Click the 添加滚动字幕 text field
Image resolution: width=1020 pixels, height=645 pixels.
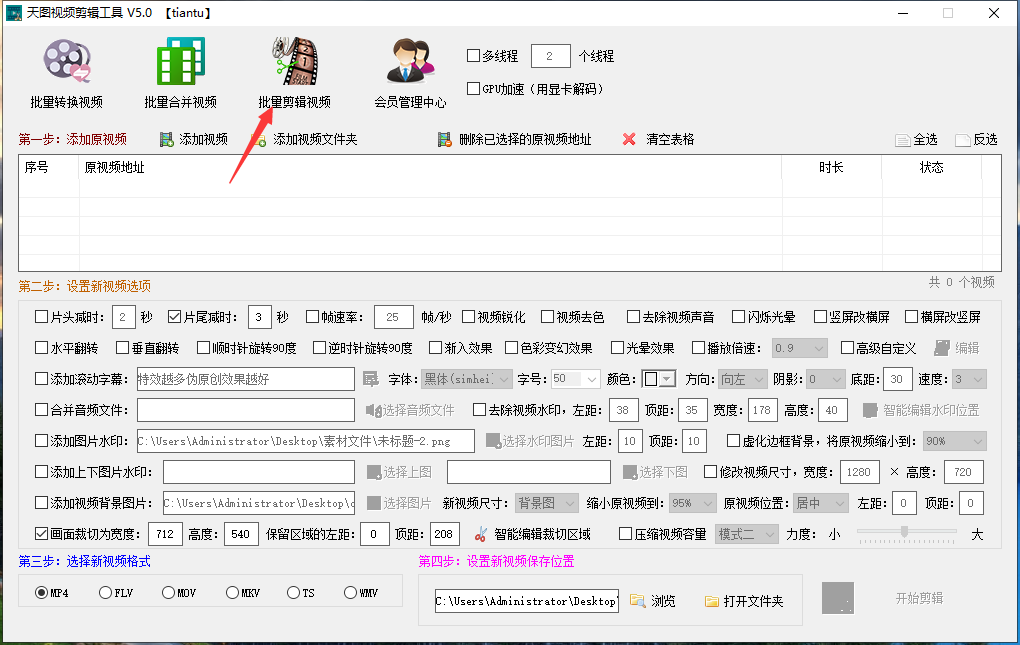245,379
